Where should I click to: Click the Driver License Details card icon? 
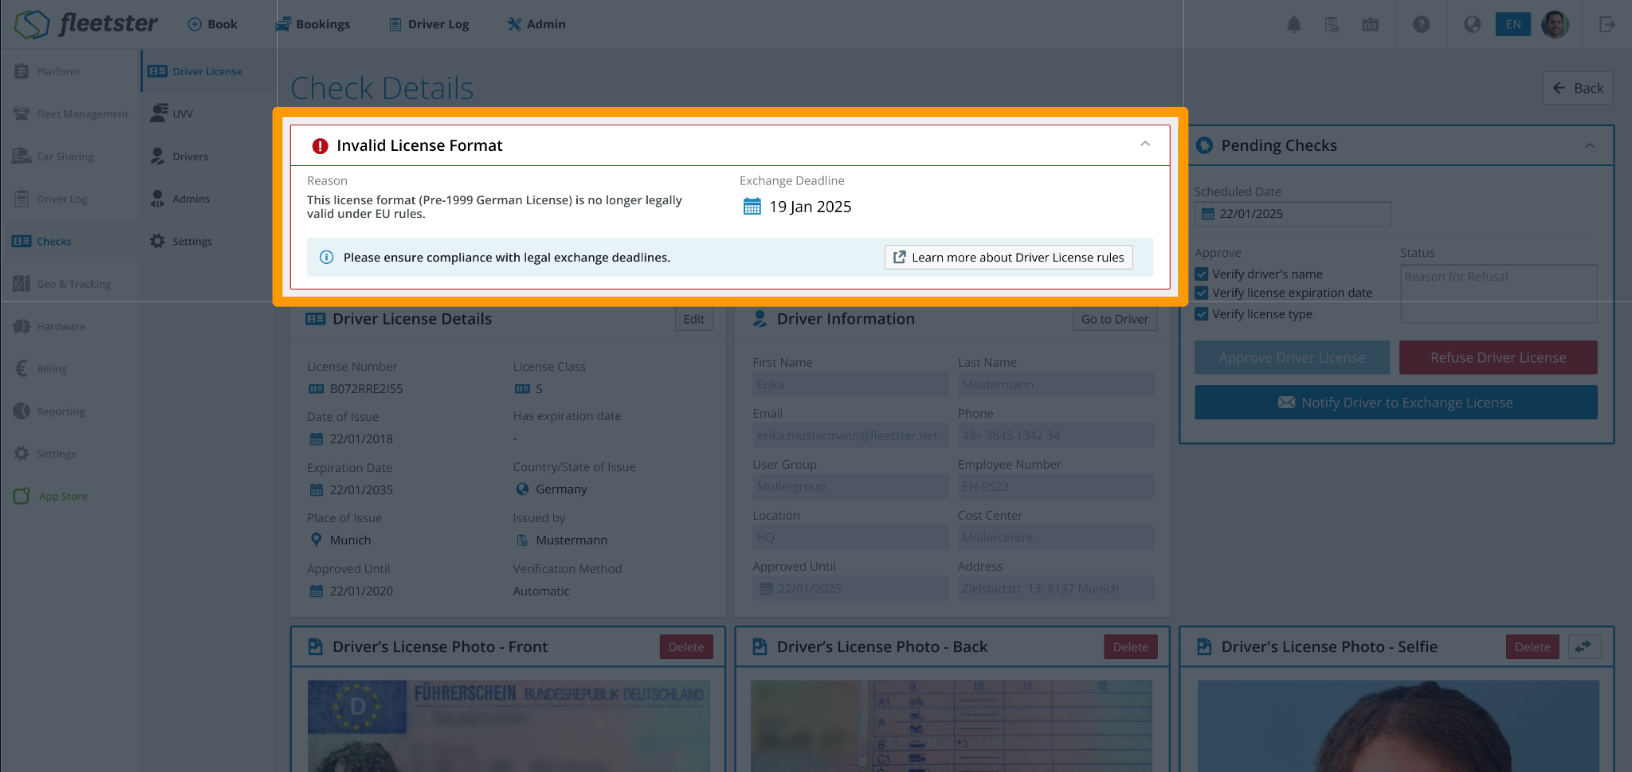coord(315,319)
